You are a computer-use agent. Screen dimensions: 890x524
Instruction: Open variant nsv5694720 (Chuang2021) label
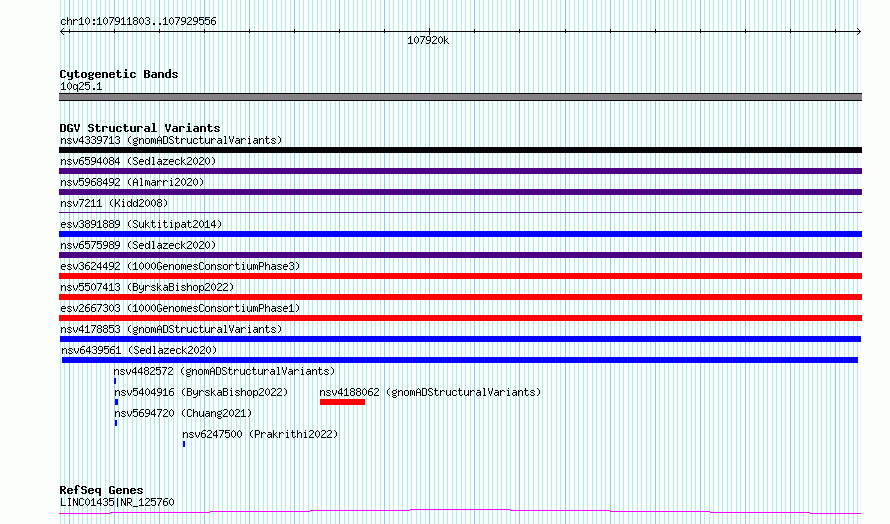[x=183, y=413]
